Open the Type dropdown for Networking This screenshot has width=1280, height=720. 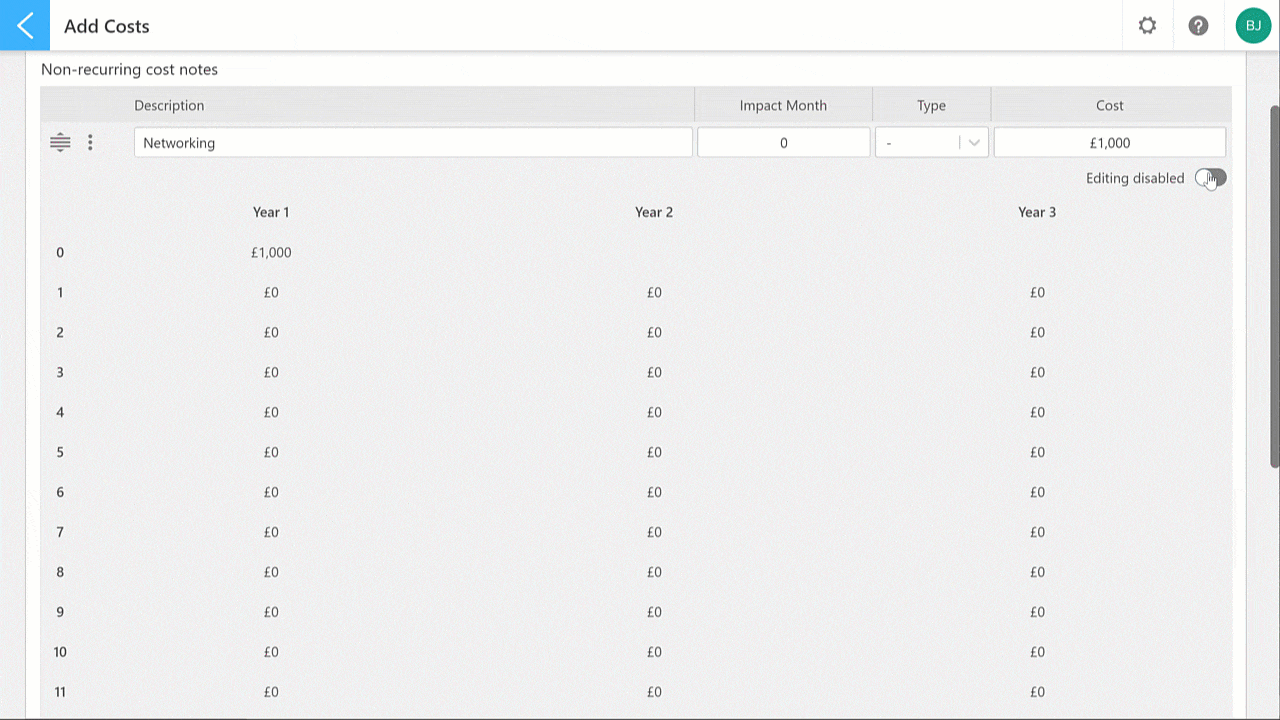[x=932, y=142]
